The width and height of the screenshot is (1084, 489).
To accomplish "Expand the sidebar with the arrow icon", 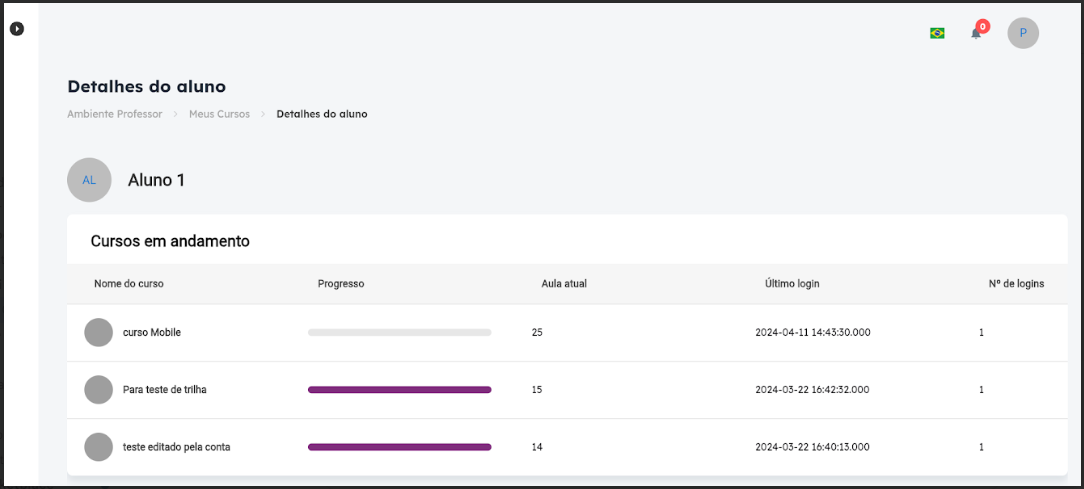I will pyautogui.click(x=17, y=29).
